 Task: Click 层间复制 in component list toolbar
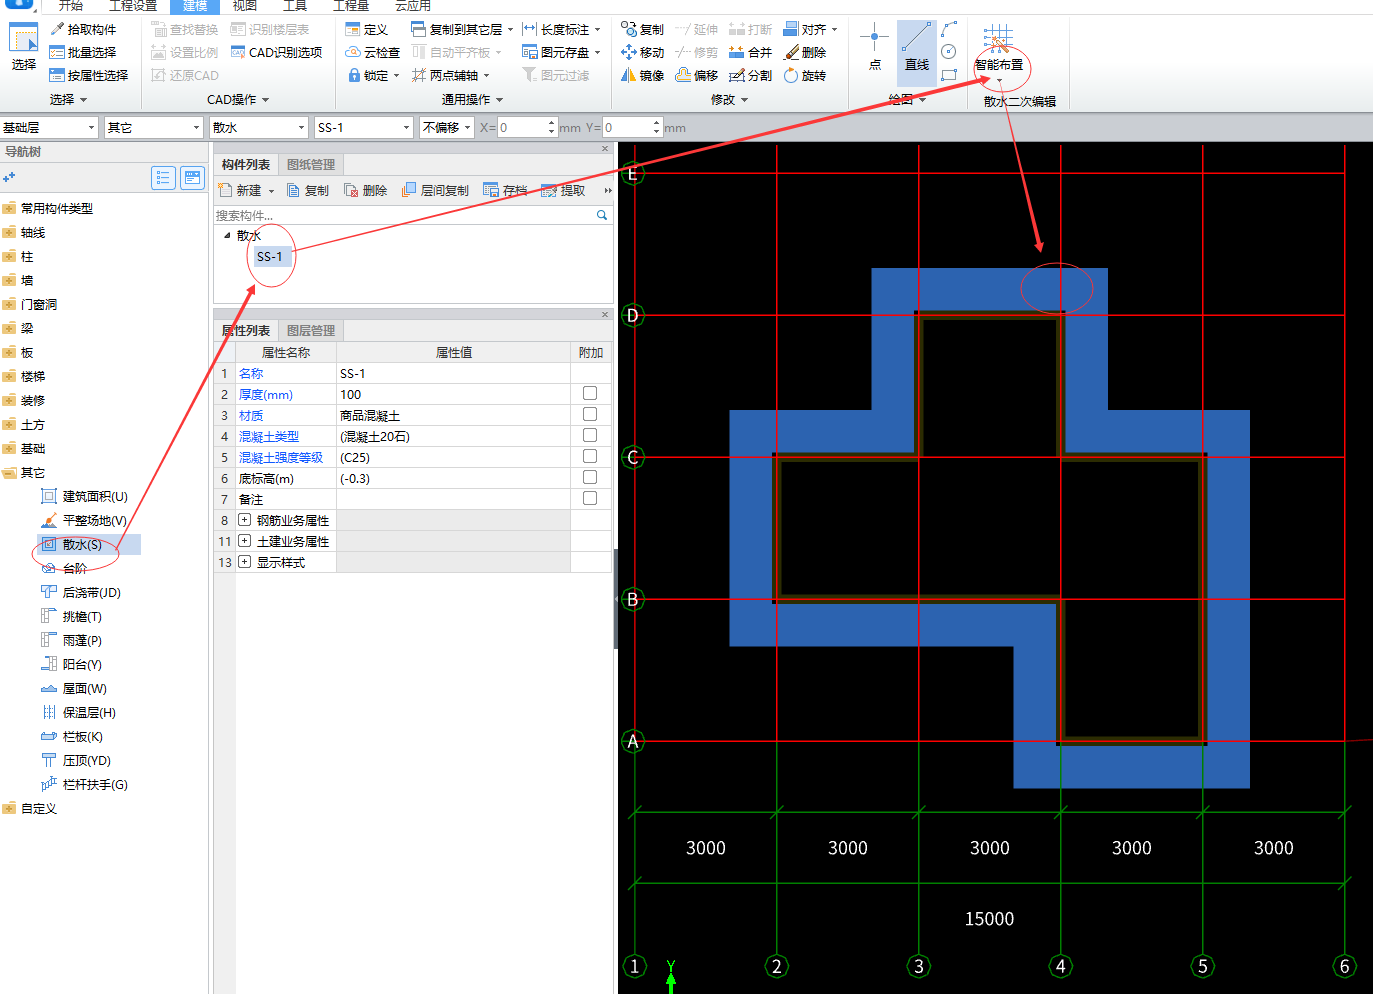click(435, 190)
